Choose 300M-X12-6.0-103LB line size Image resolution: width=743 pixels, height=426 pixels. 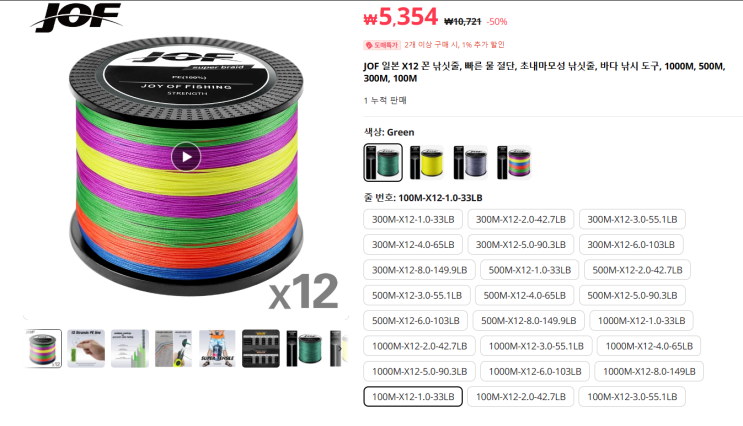tap(631, 245)
